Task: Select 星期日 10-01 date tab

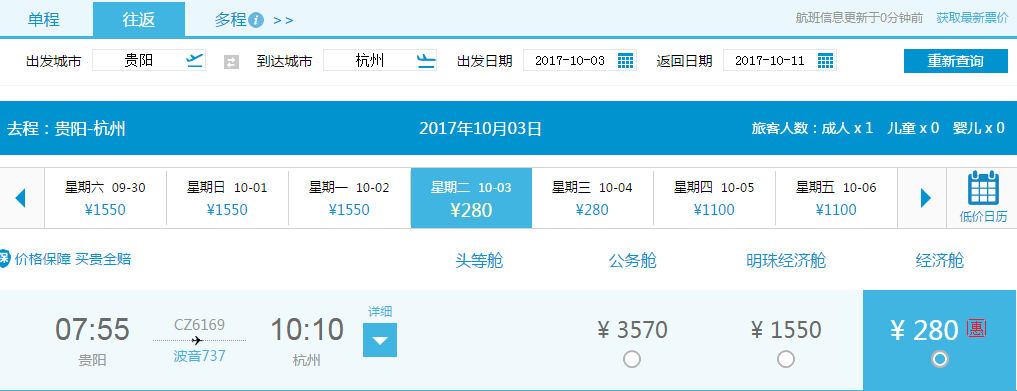Action: click(x=227, y=198)
